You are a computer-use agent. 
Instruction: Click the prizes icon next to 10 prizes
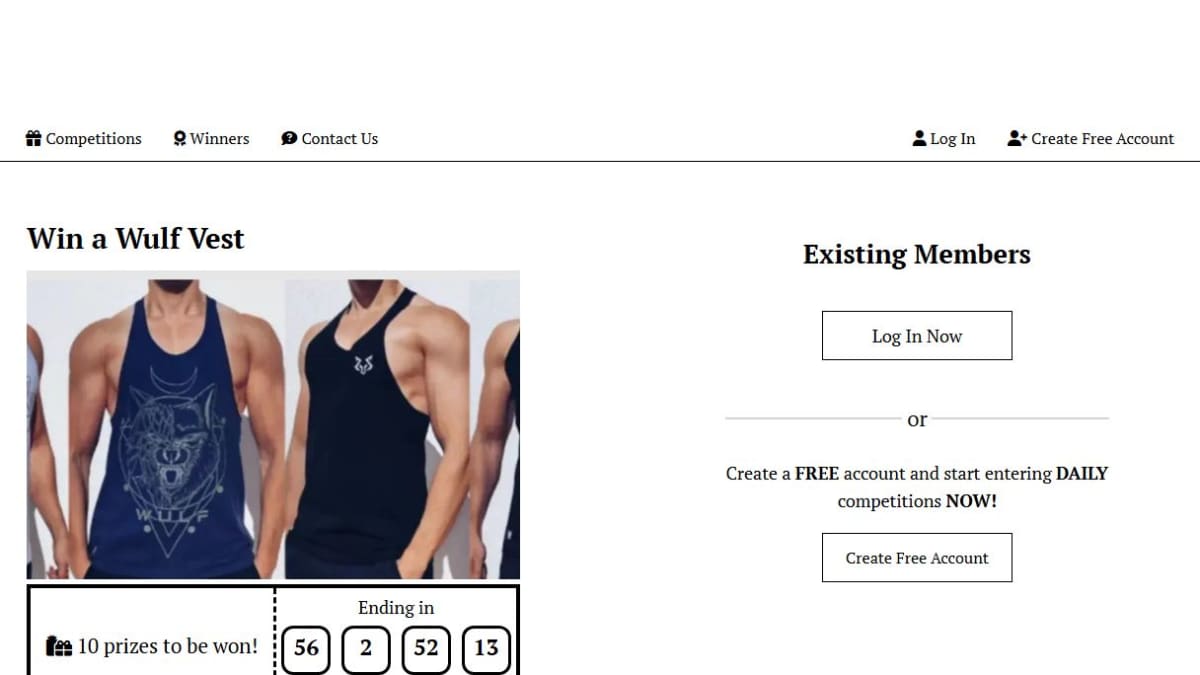[x=59, y=647]
